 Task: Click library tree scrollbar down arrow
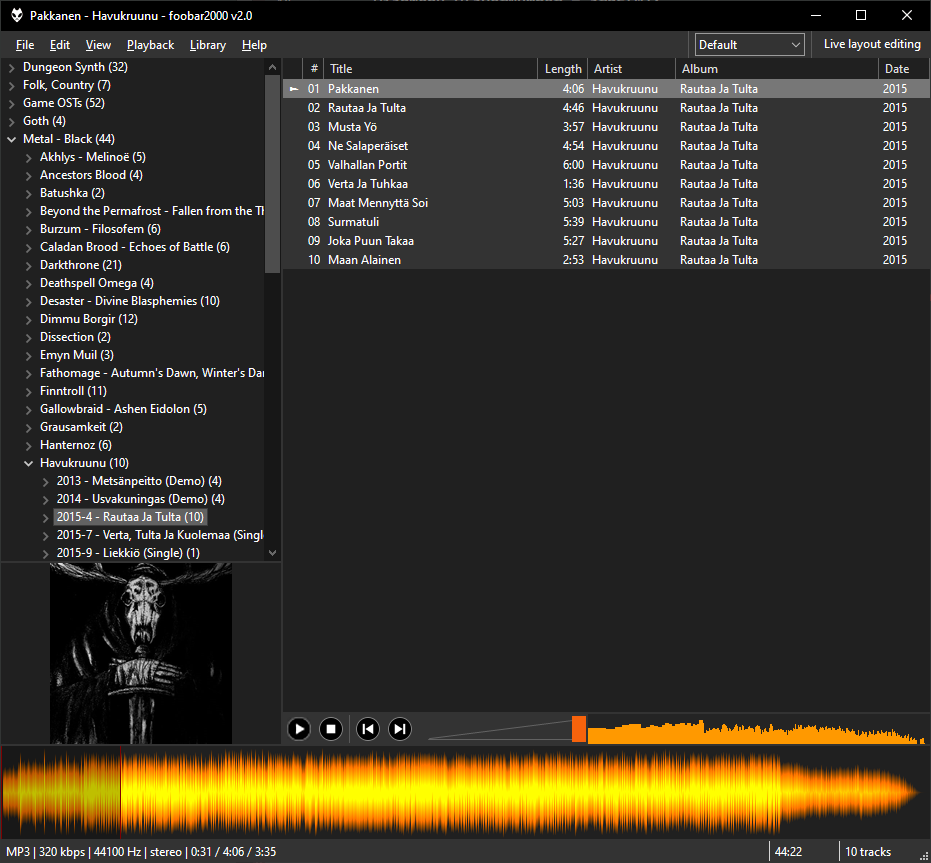tap(273, 553)
